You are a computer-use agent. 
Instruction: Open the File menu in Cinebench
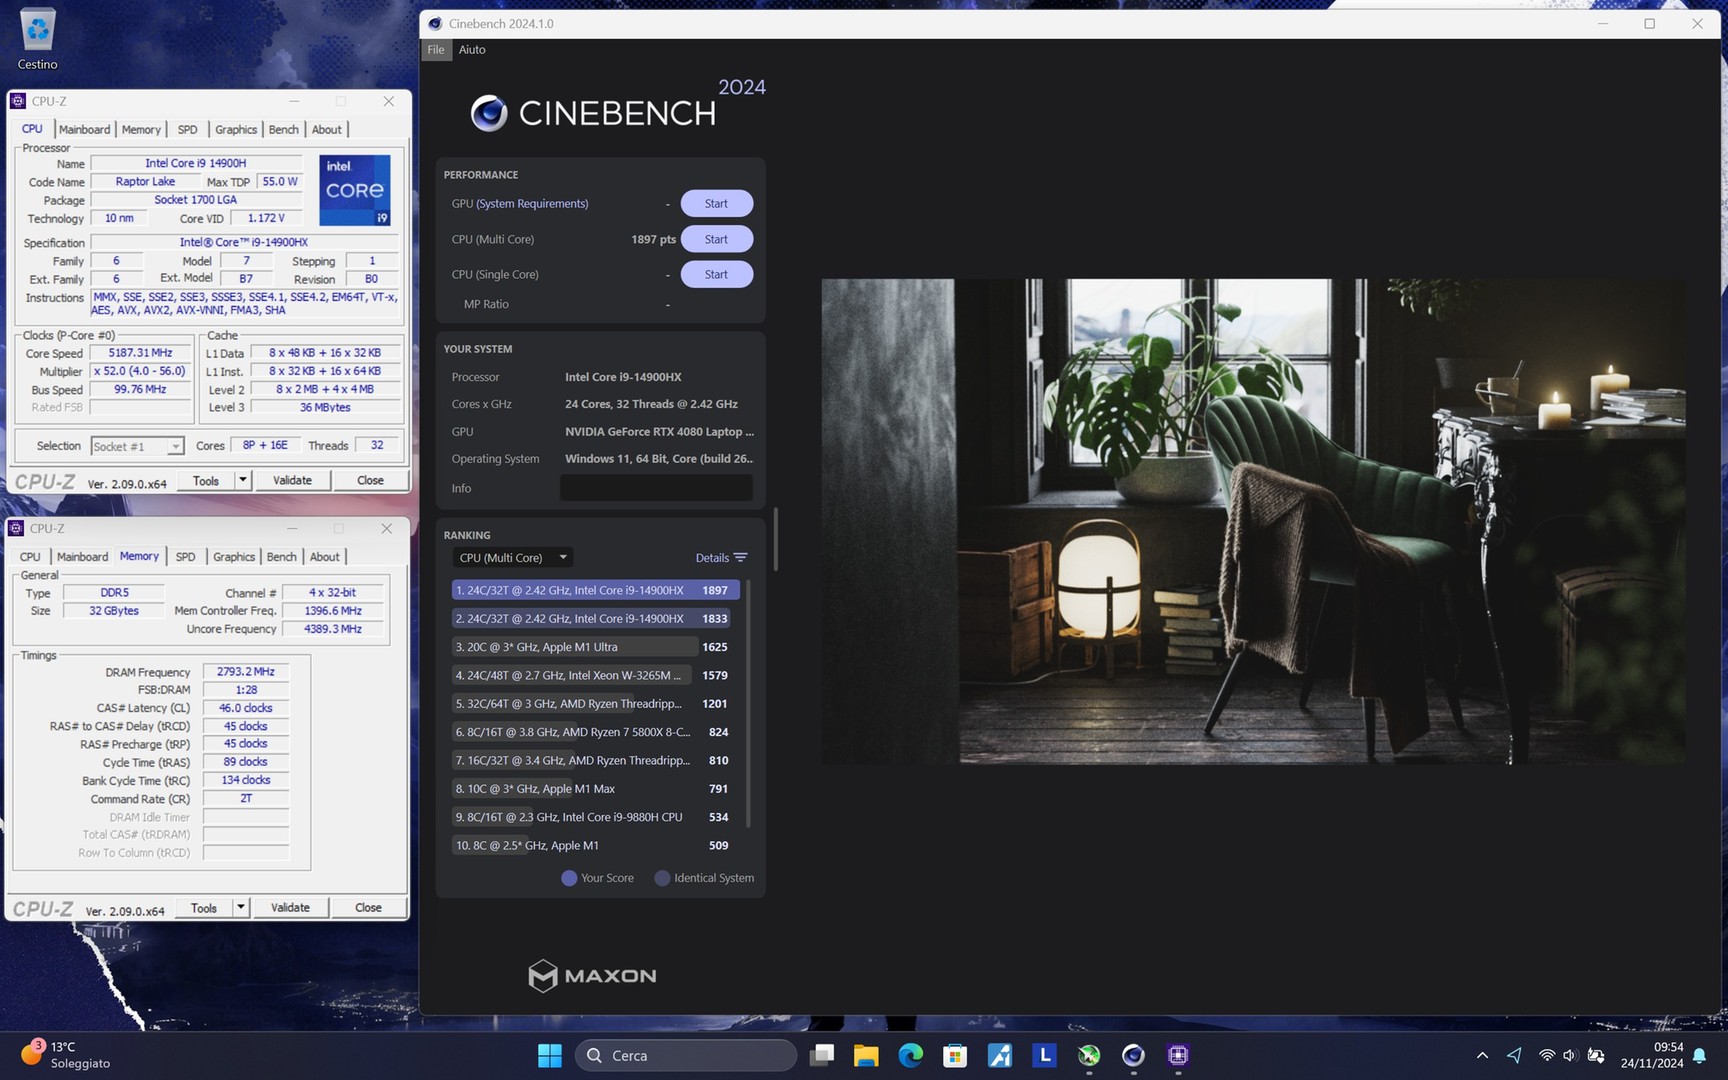436,50
